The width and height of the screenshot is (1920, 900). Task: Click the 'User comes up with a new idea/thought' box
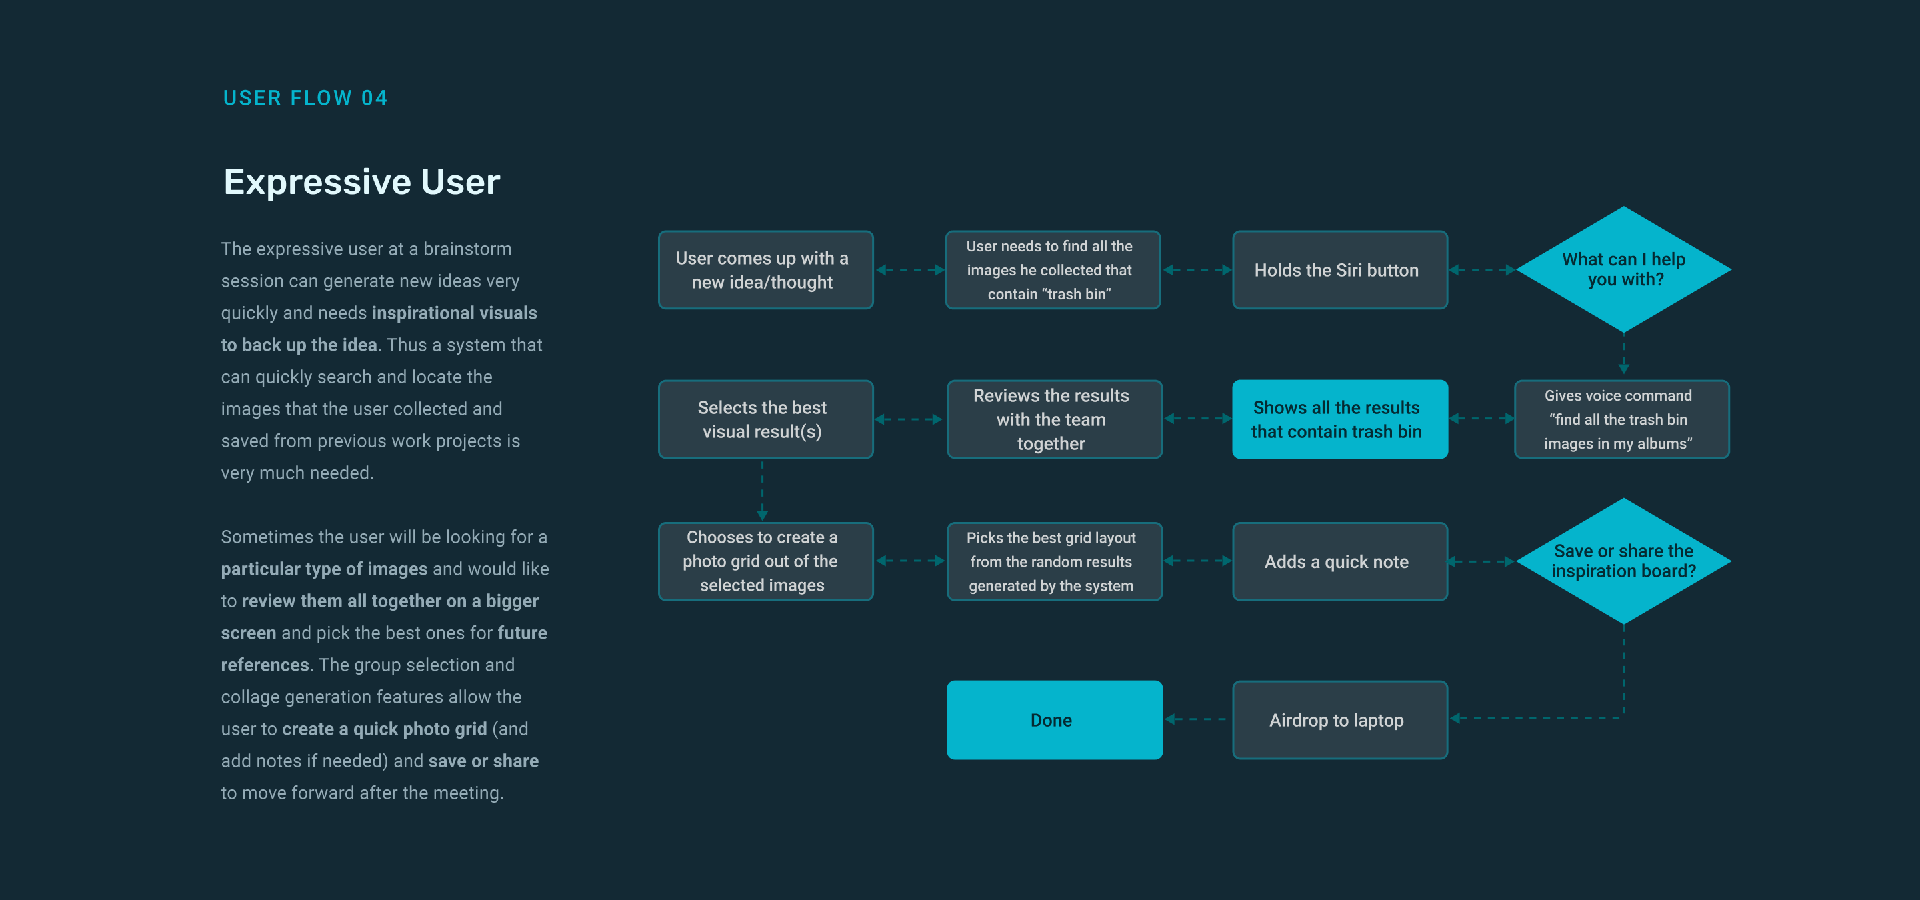tap(765, 270)
